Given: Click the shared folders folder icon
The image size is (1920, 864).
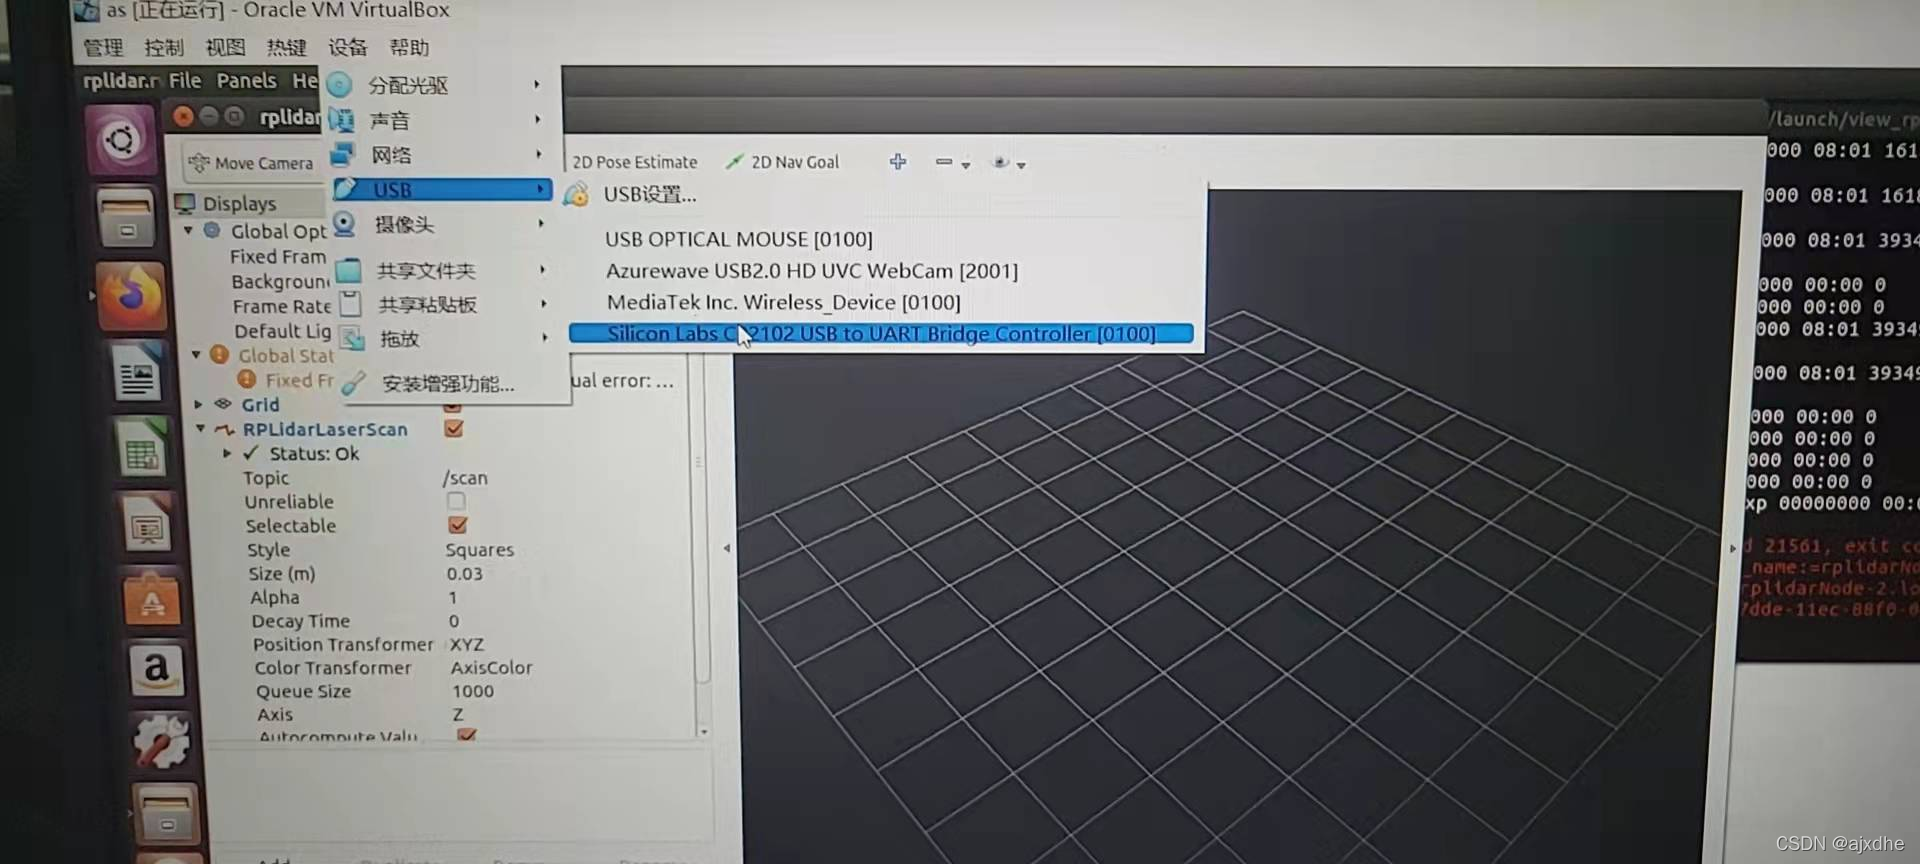Looking at the screenshot, I should 348,270.
